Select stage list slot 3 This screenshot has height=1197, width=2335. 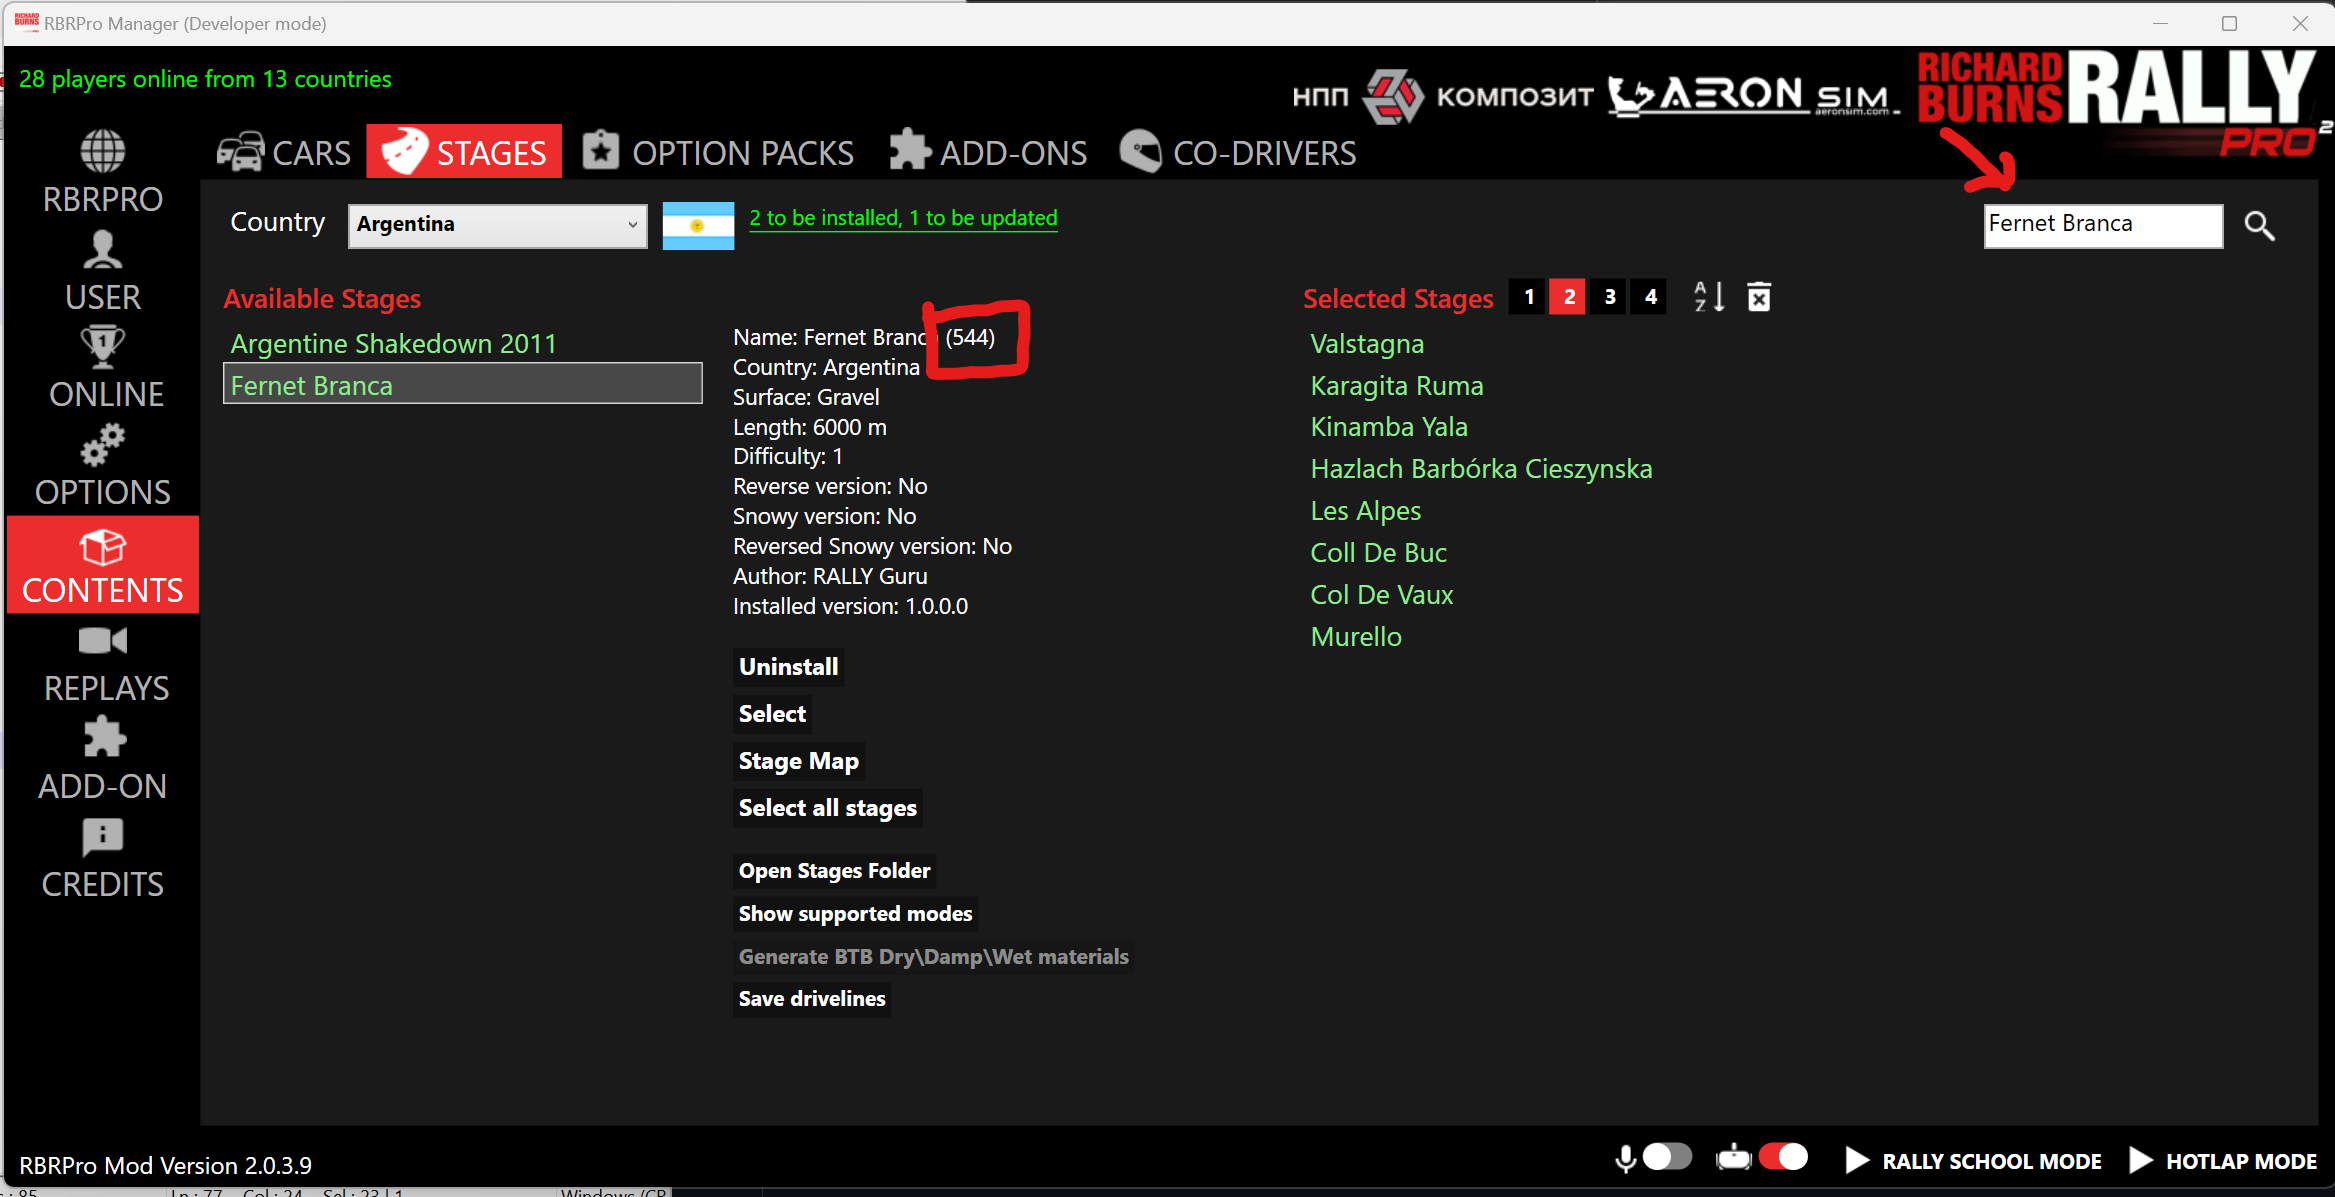tap(1609, 297)
